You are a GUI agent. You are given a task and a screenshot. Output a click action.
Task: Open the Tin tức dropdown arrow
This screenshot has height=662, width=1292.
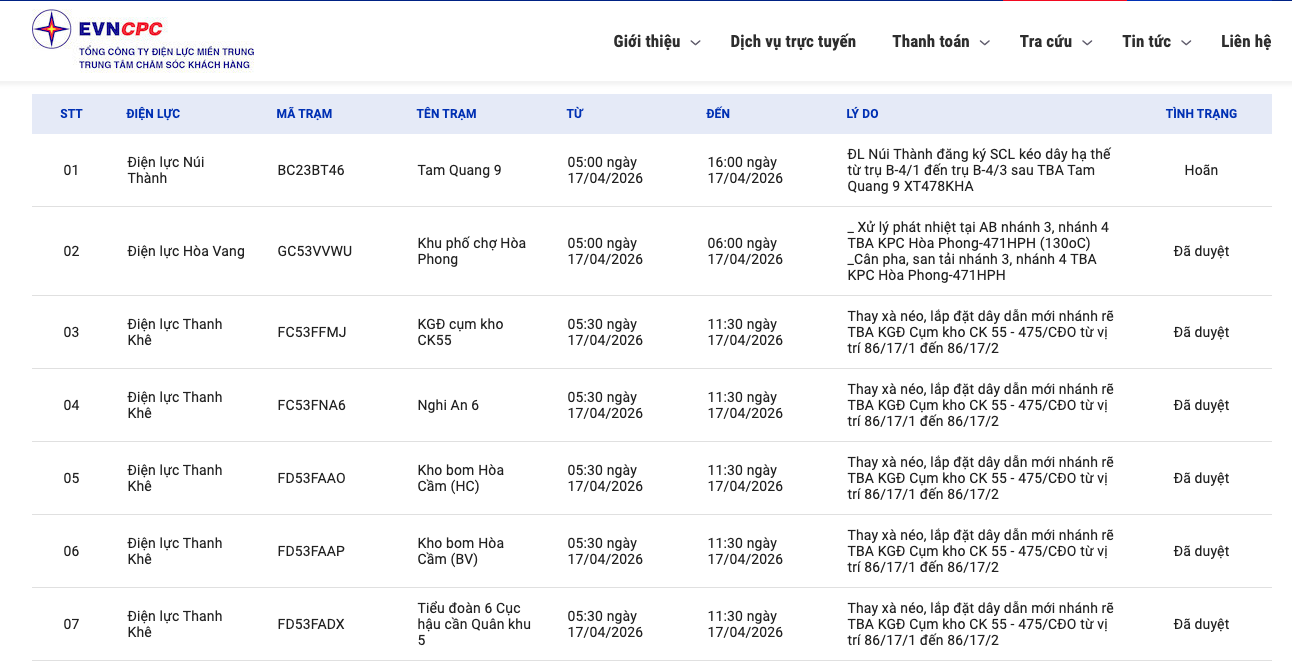[1186, 43]
